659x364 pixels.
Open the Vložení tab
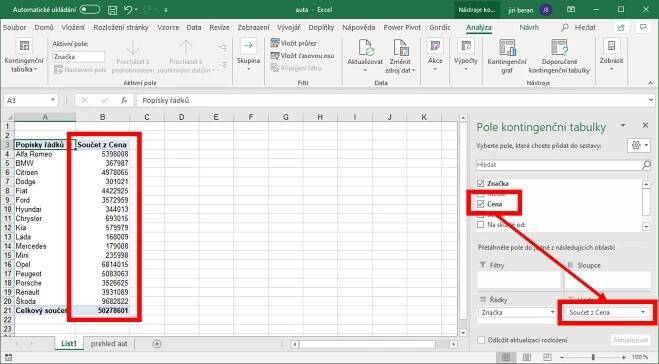(x=73, y=27)
